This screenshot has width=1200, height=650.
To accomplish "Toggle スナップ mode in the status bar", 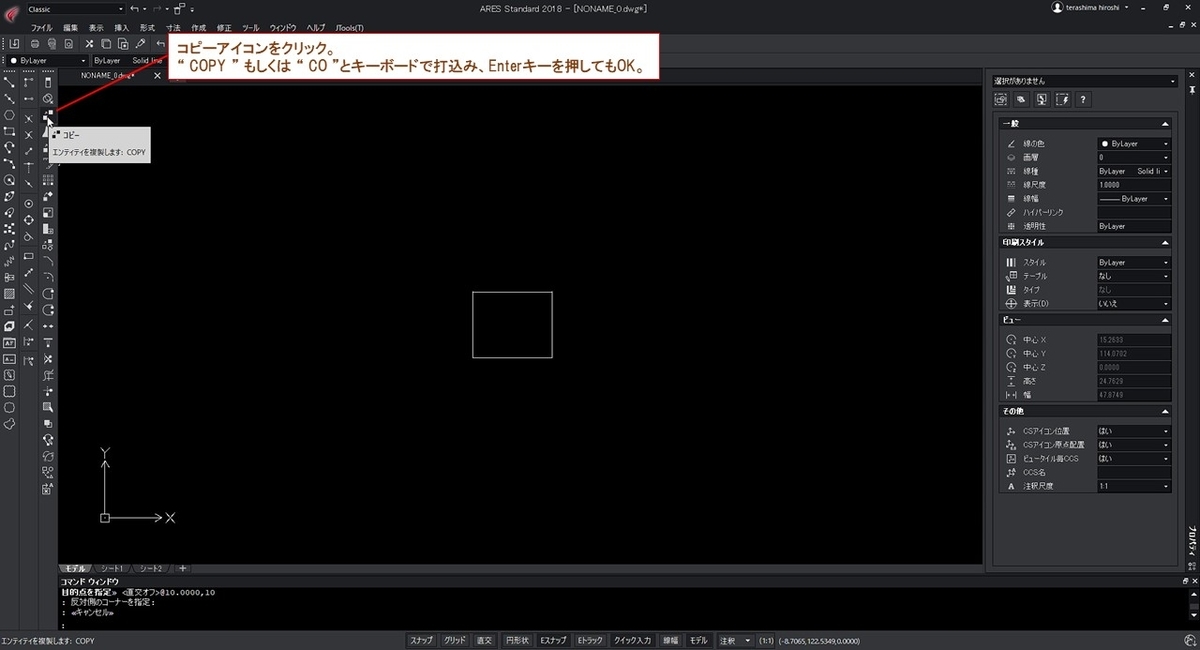I will [420, 640].
